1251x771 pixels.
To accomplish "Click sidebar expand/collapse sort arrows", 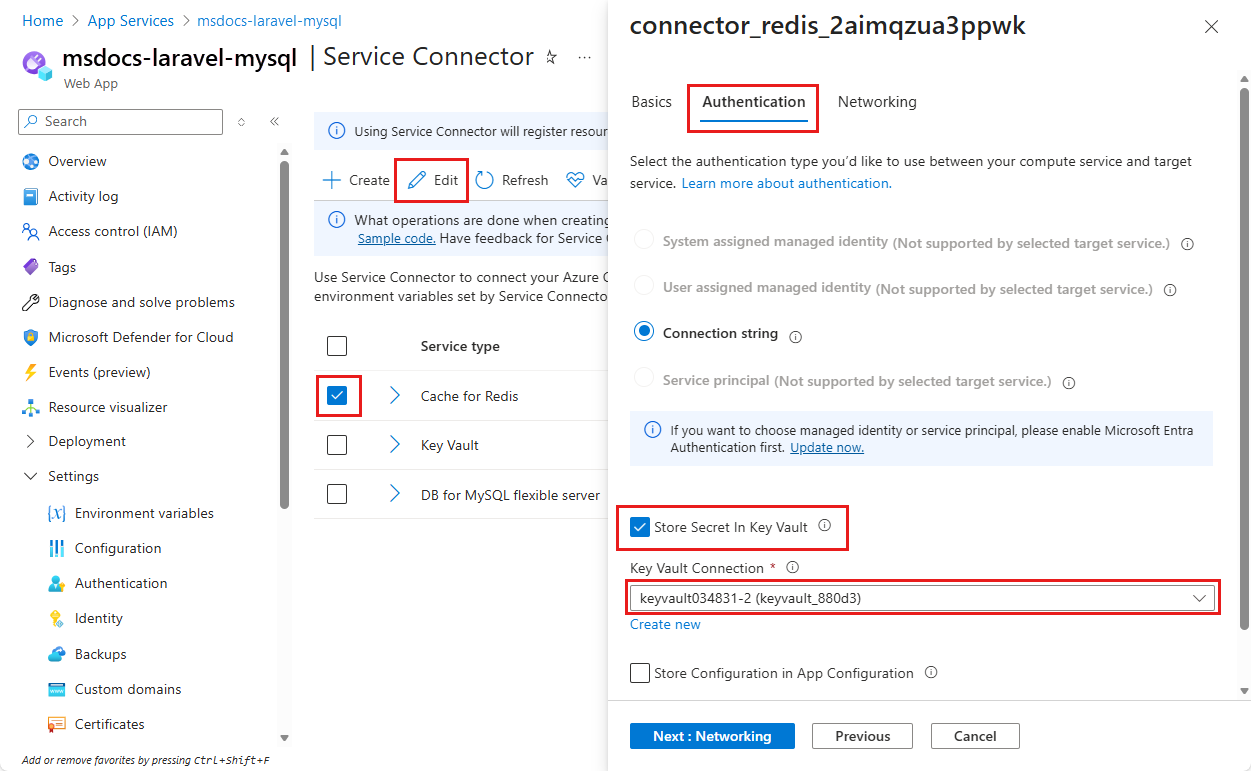I will coord(241,121).
